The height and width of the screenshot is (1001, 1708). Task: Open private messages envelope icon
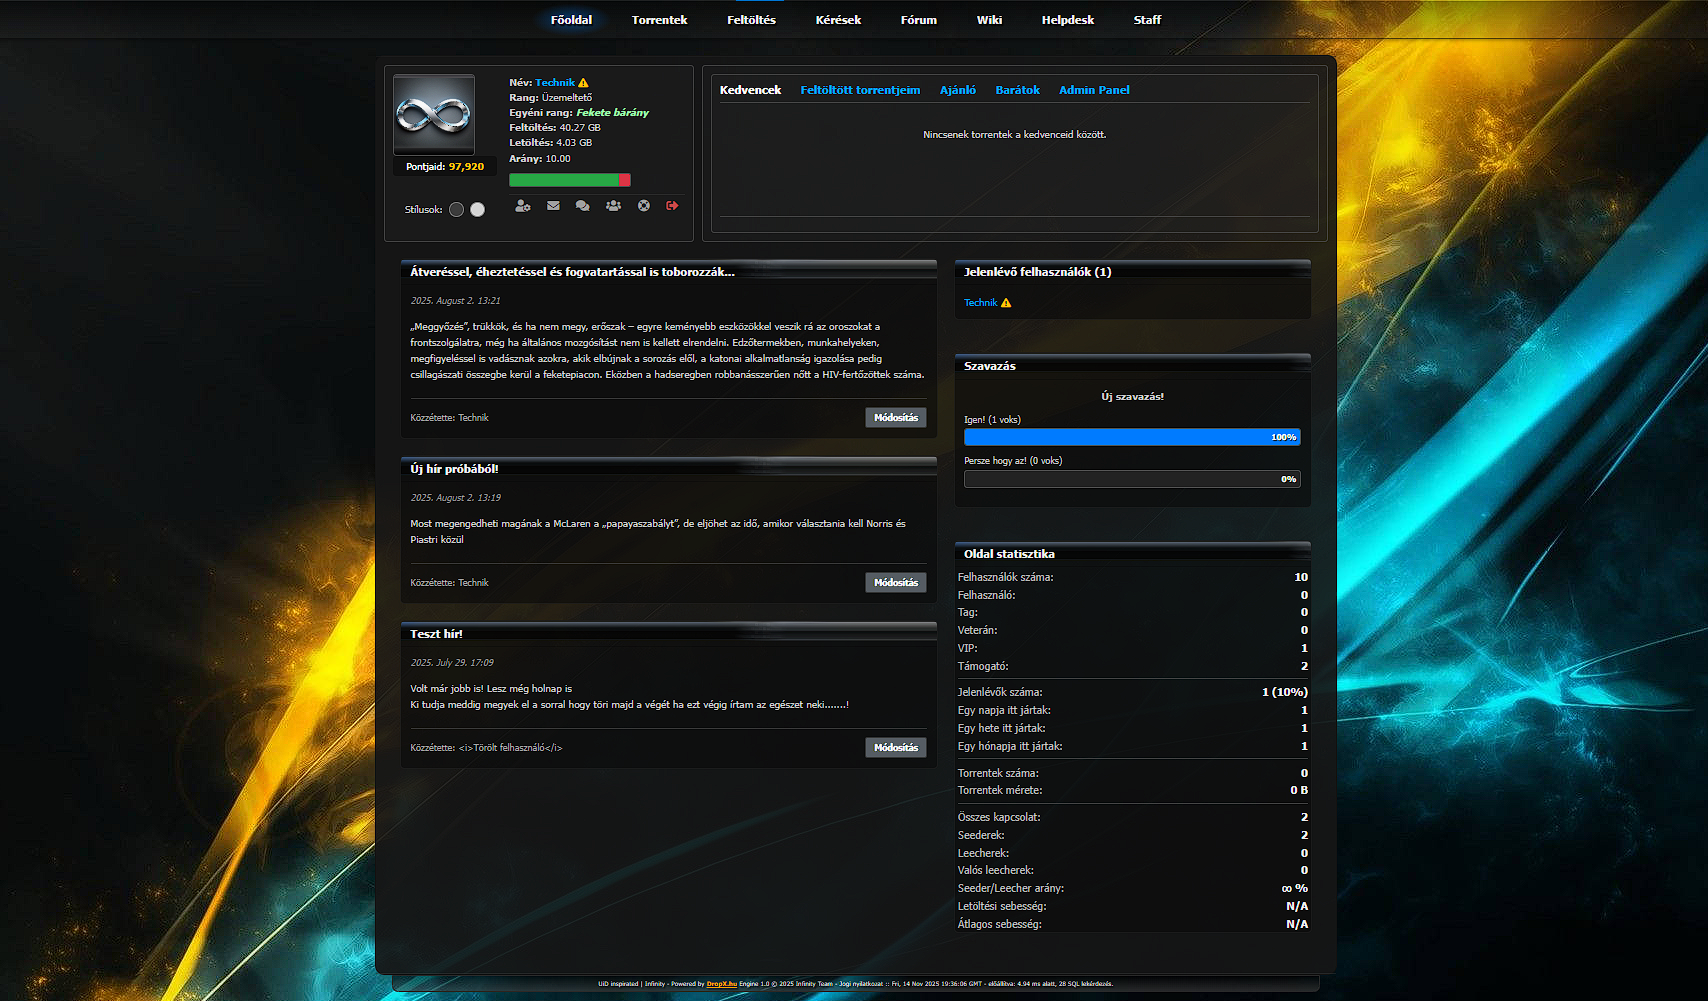tap(553, 206)
